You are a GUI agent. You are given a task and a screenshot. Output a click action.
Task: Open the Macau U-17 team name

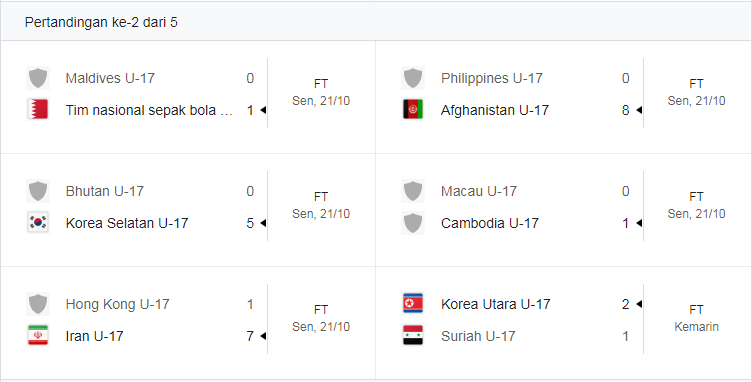tap(479, 191)
